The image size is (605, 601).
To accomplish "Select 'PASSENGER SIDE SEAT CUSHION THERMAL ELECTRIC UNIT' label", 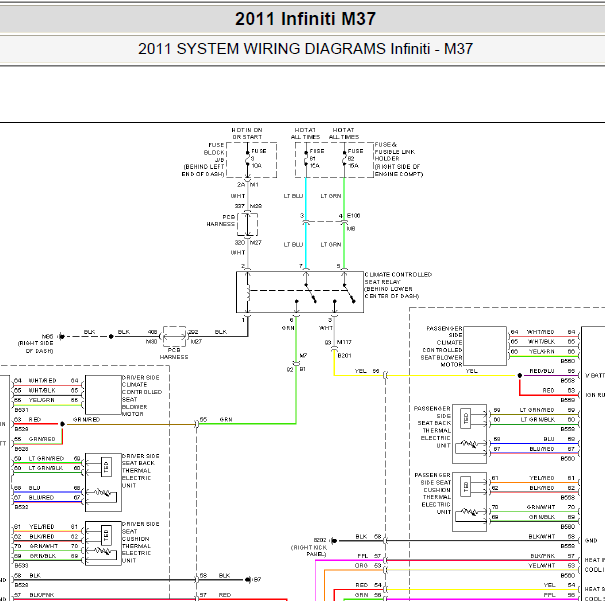I will (x=433, y=493).
